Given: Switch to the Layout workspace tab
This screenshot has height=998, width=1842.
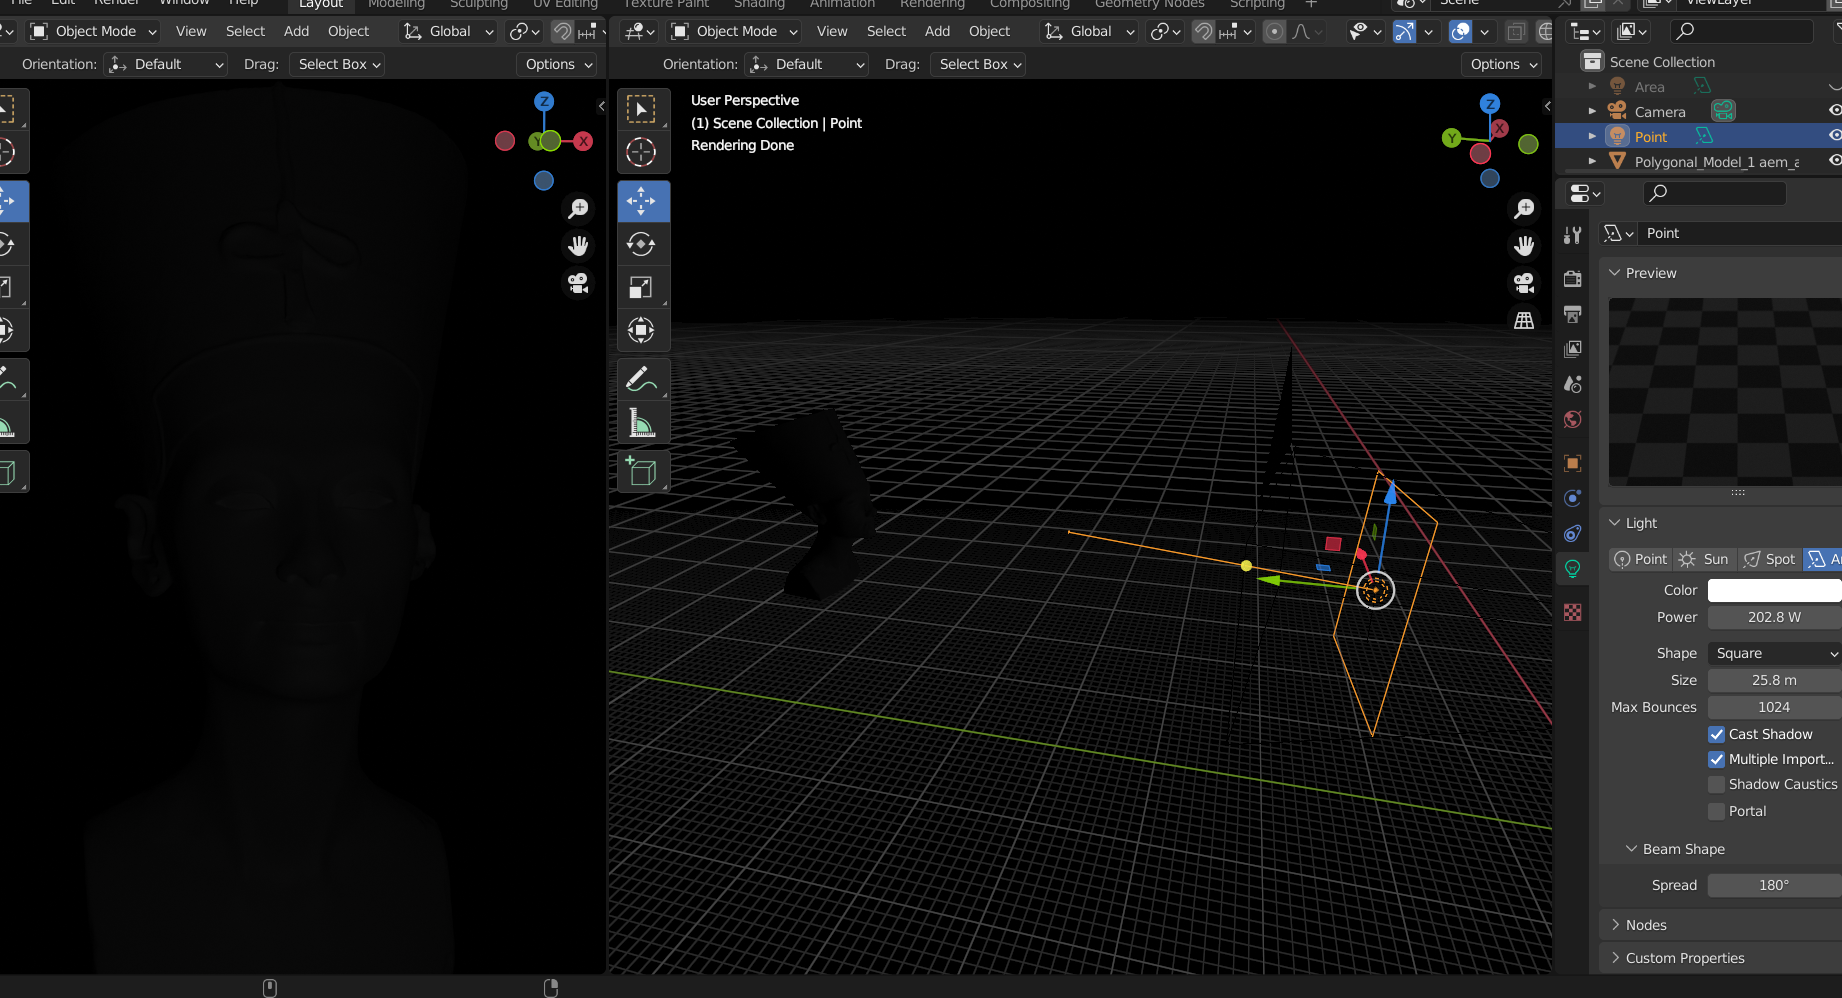Looking at the screenshot, I should tap(321, 4).
